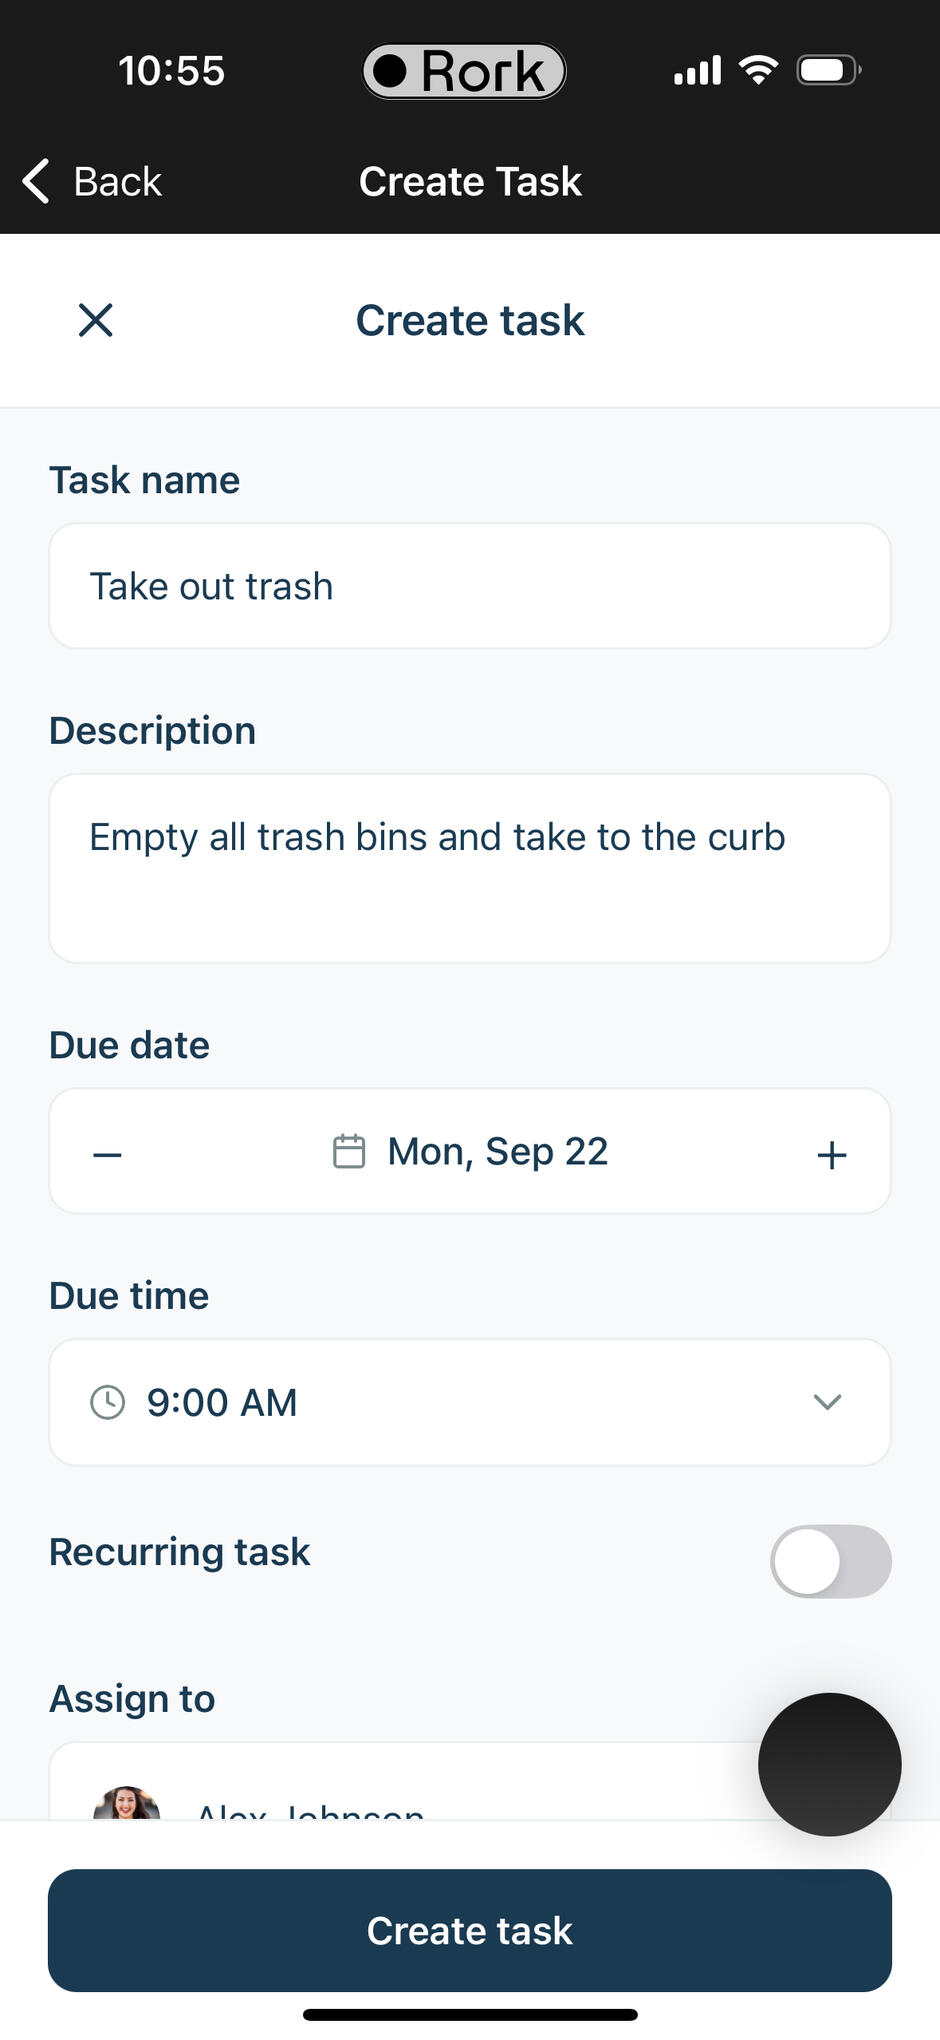Screen dimensions: 940x2040
Task: Tap the Back navigation label
Action: [117, 181]
